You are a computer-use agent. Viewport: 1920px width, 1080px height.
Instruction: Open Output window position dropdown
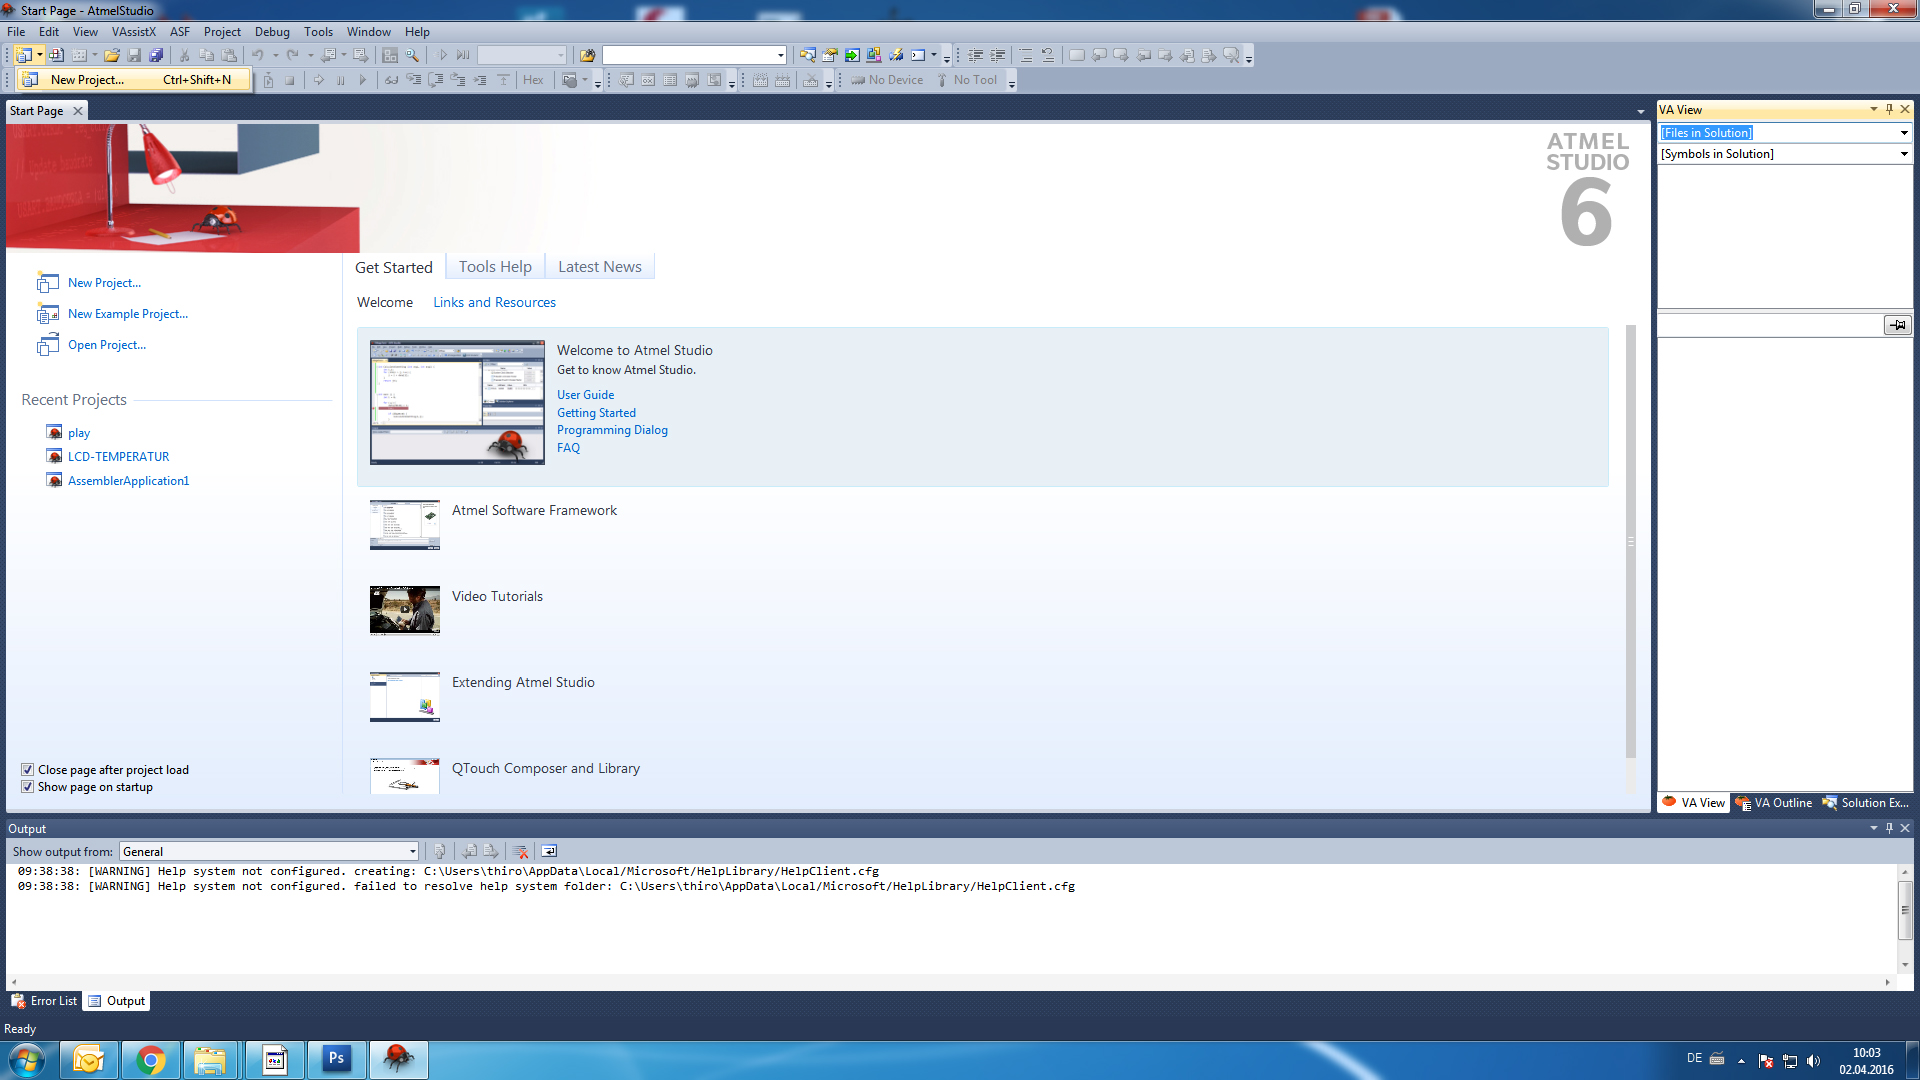click(1873, 828)
